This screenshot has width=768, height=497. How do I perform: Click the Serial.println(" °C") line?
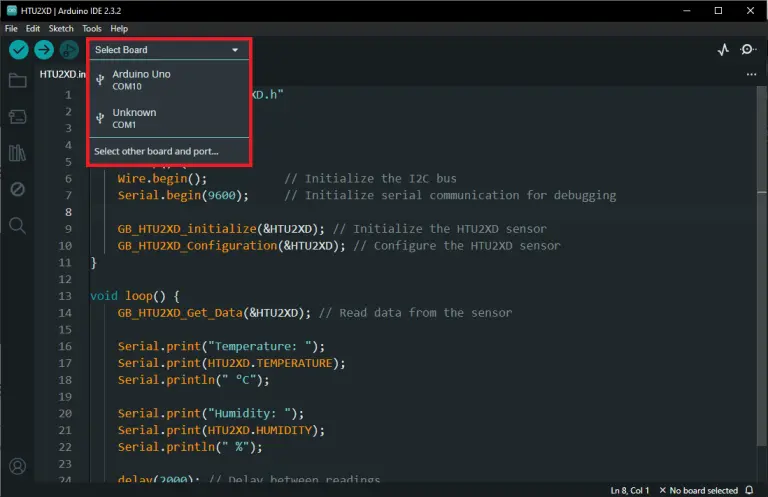click(193, 379)
